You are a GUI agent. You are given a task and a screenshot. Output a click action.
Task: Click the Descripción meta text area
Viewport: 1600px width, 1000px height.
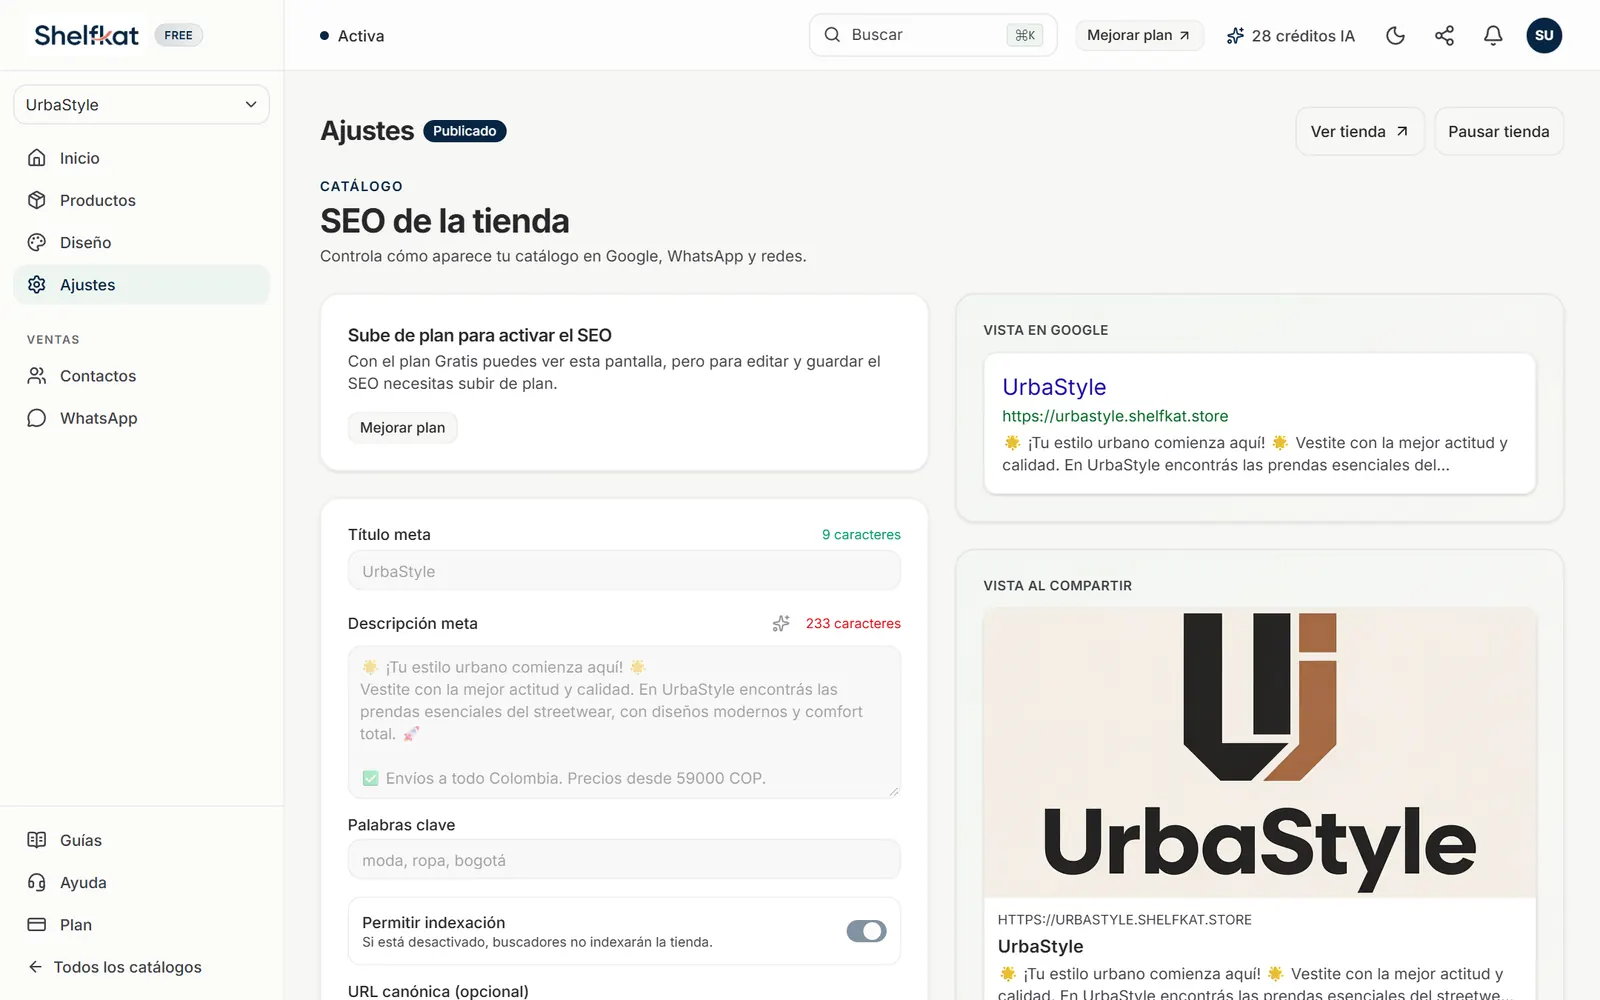624,722
